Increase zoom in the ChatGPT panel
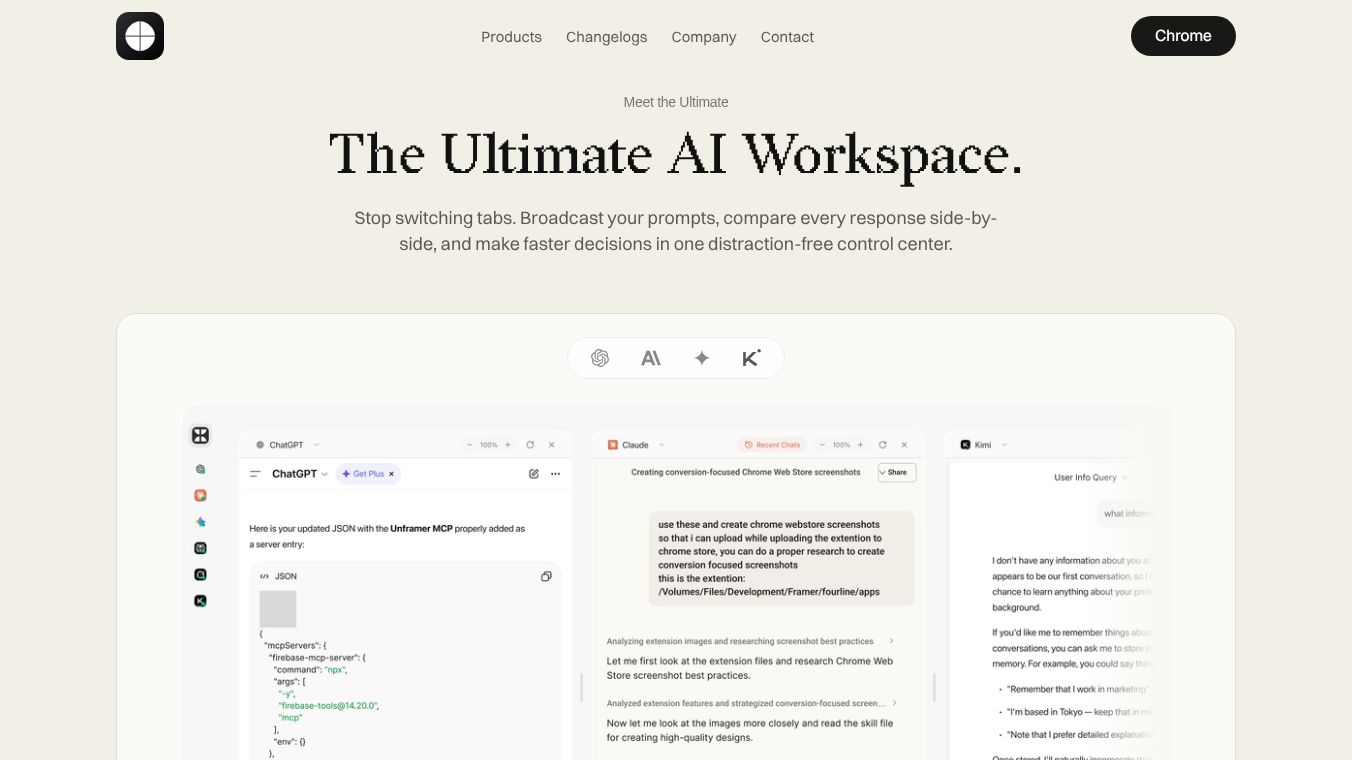The image size is (1352, 760). (508, 445)
